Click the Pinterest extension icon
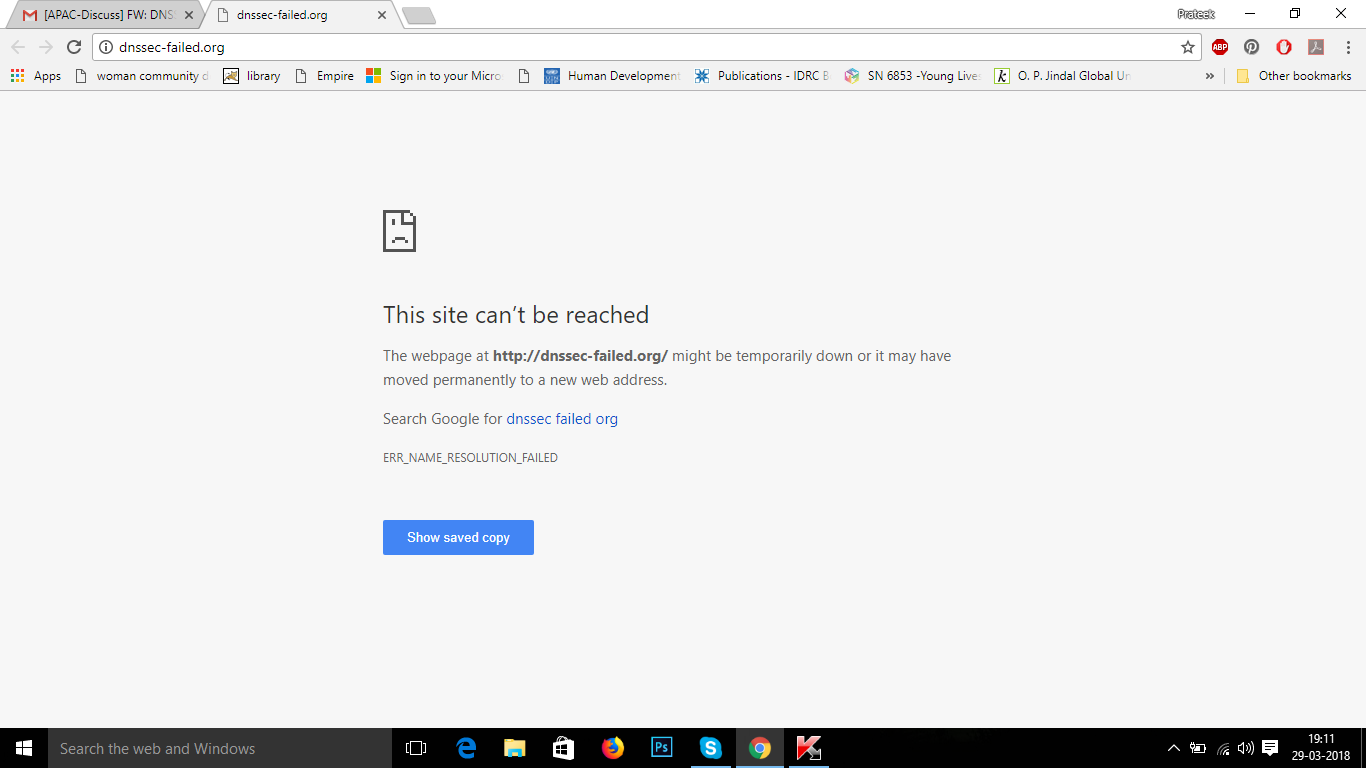The image size is (1366, 768). coord(1251,47)
